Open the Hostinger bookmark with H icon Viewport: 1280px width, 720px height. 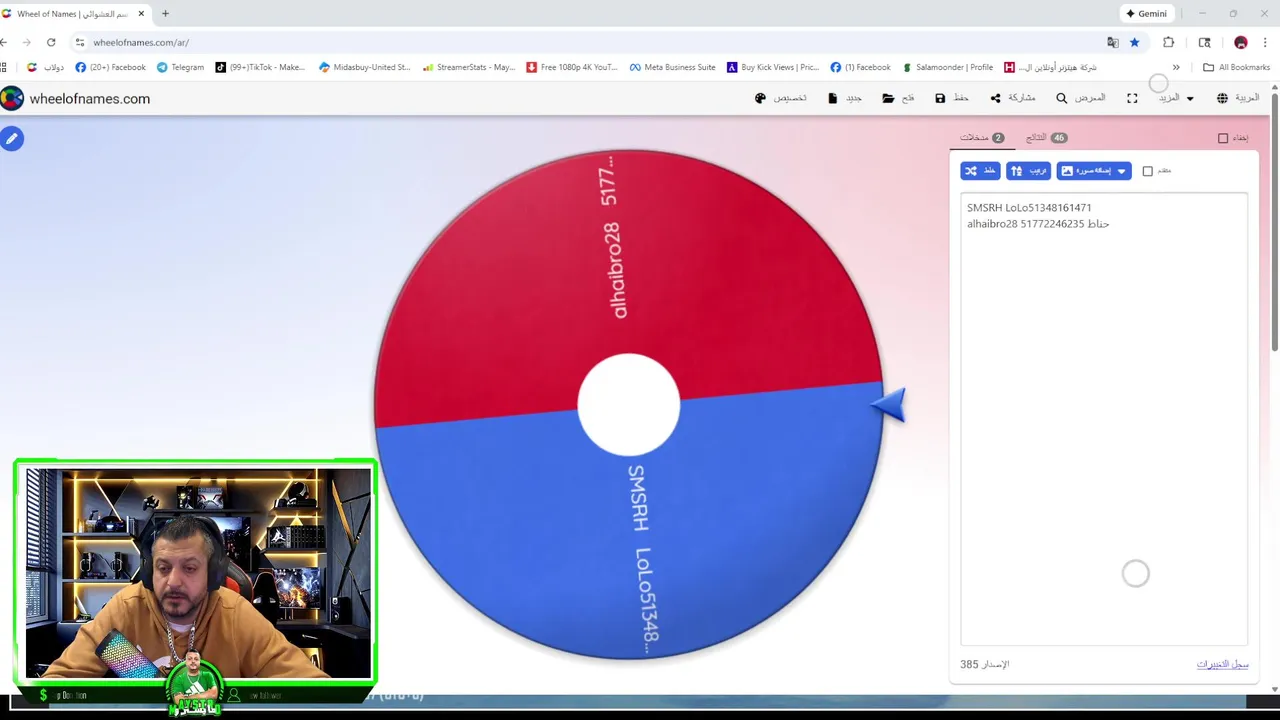point(1051,67)
